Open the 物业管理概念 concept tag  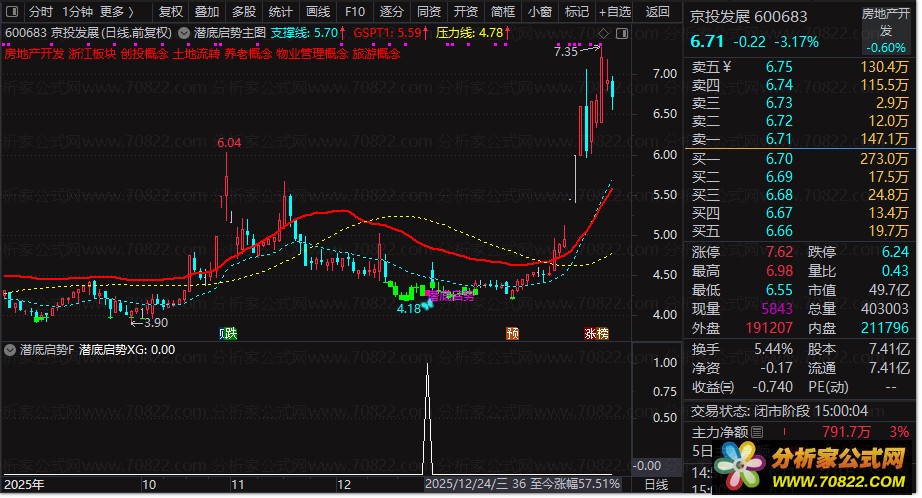coord(312,54)
